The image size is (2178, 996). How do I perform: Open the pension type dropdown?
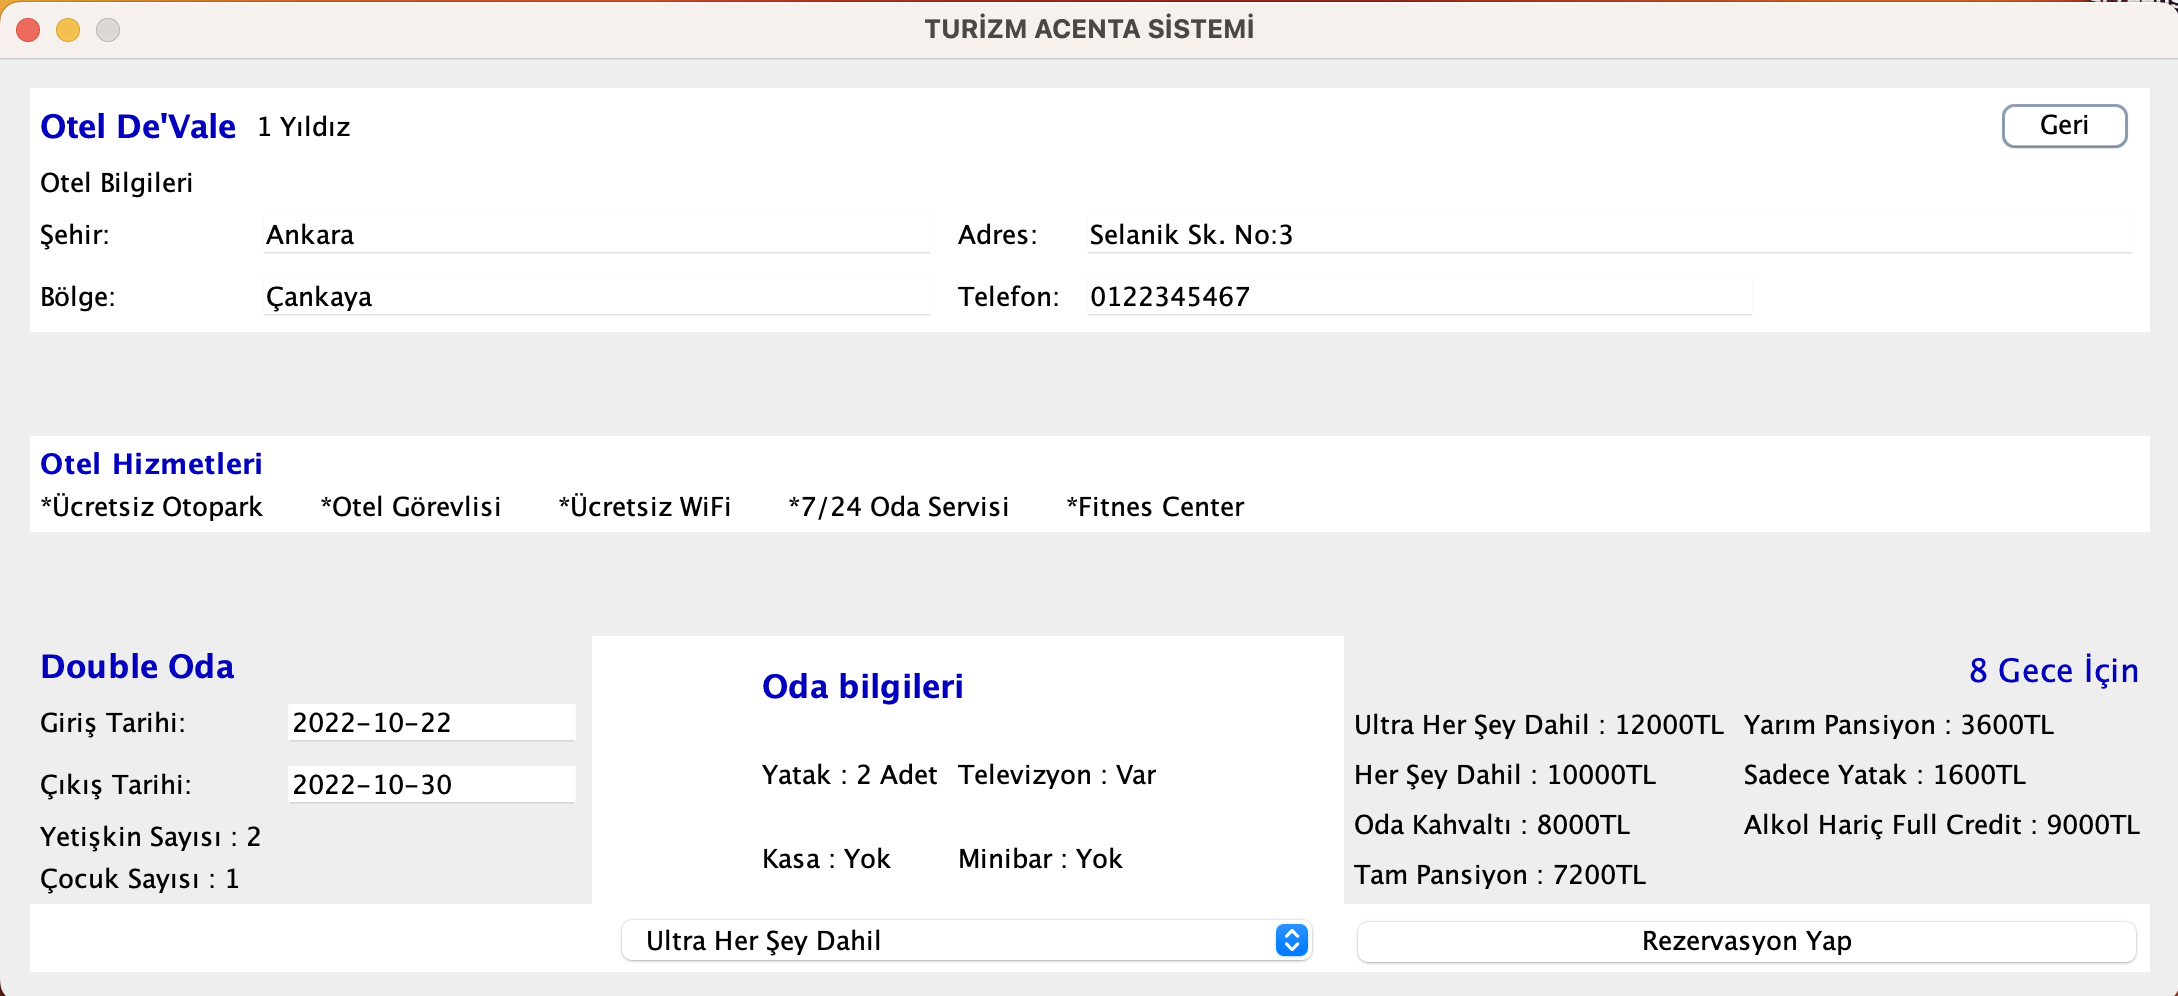[966, 941]
